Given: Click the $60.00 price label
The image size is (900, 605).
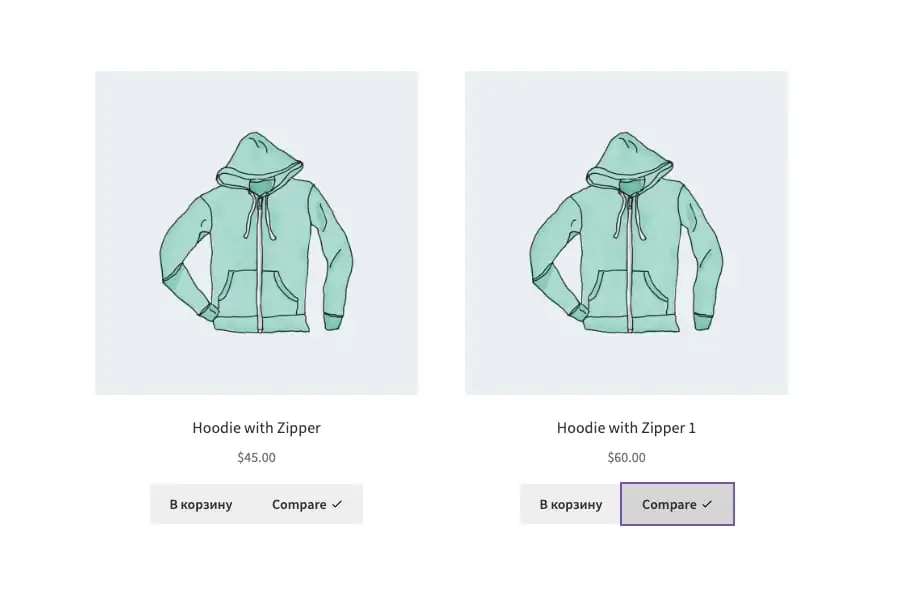Looking at the screenshot, I should [626, 458].
